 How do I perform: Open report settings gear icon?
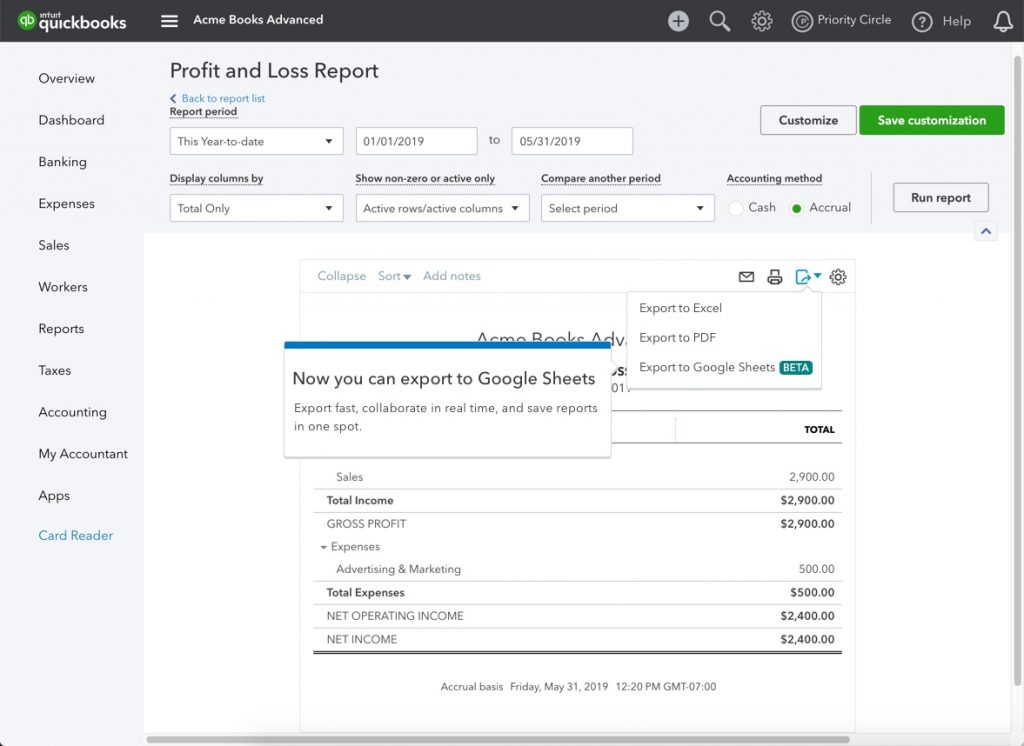838,277
